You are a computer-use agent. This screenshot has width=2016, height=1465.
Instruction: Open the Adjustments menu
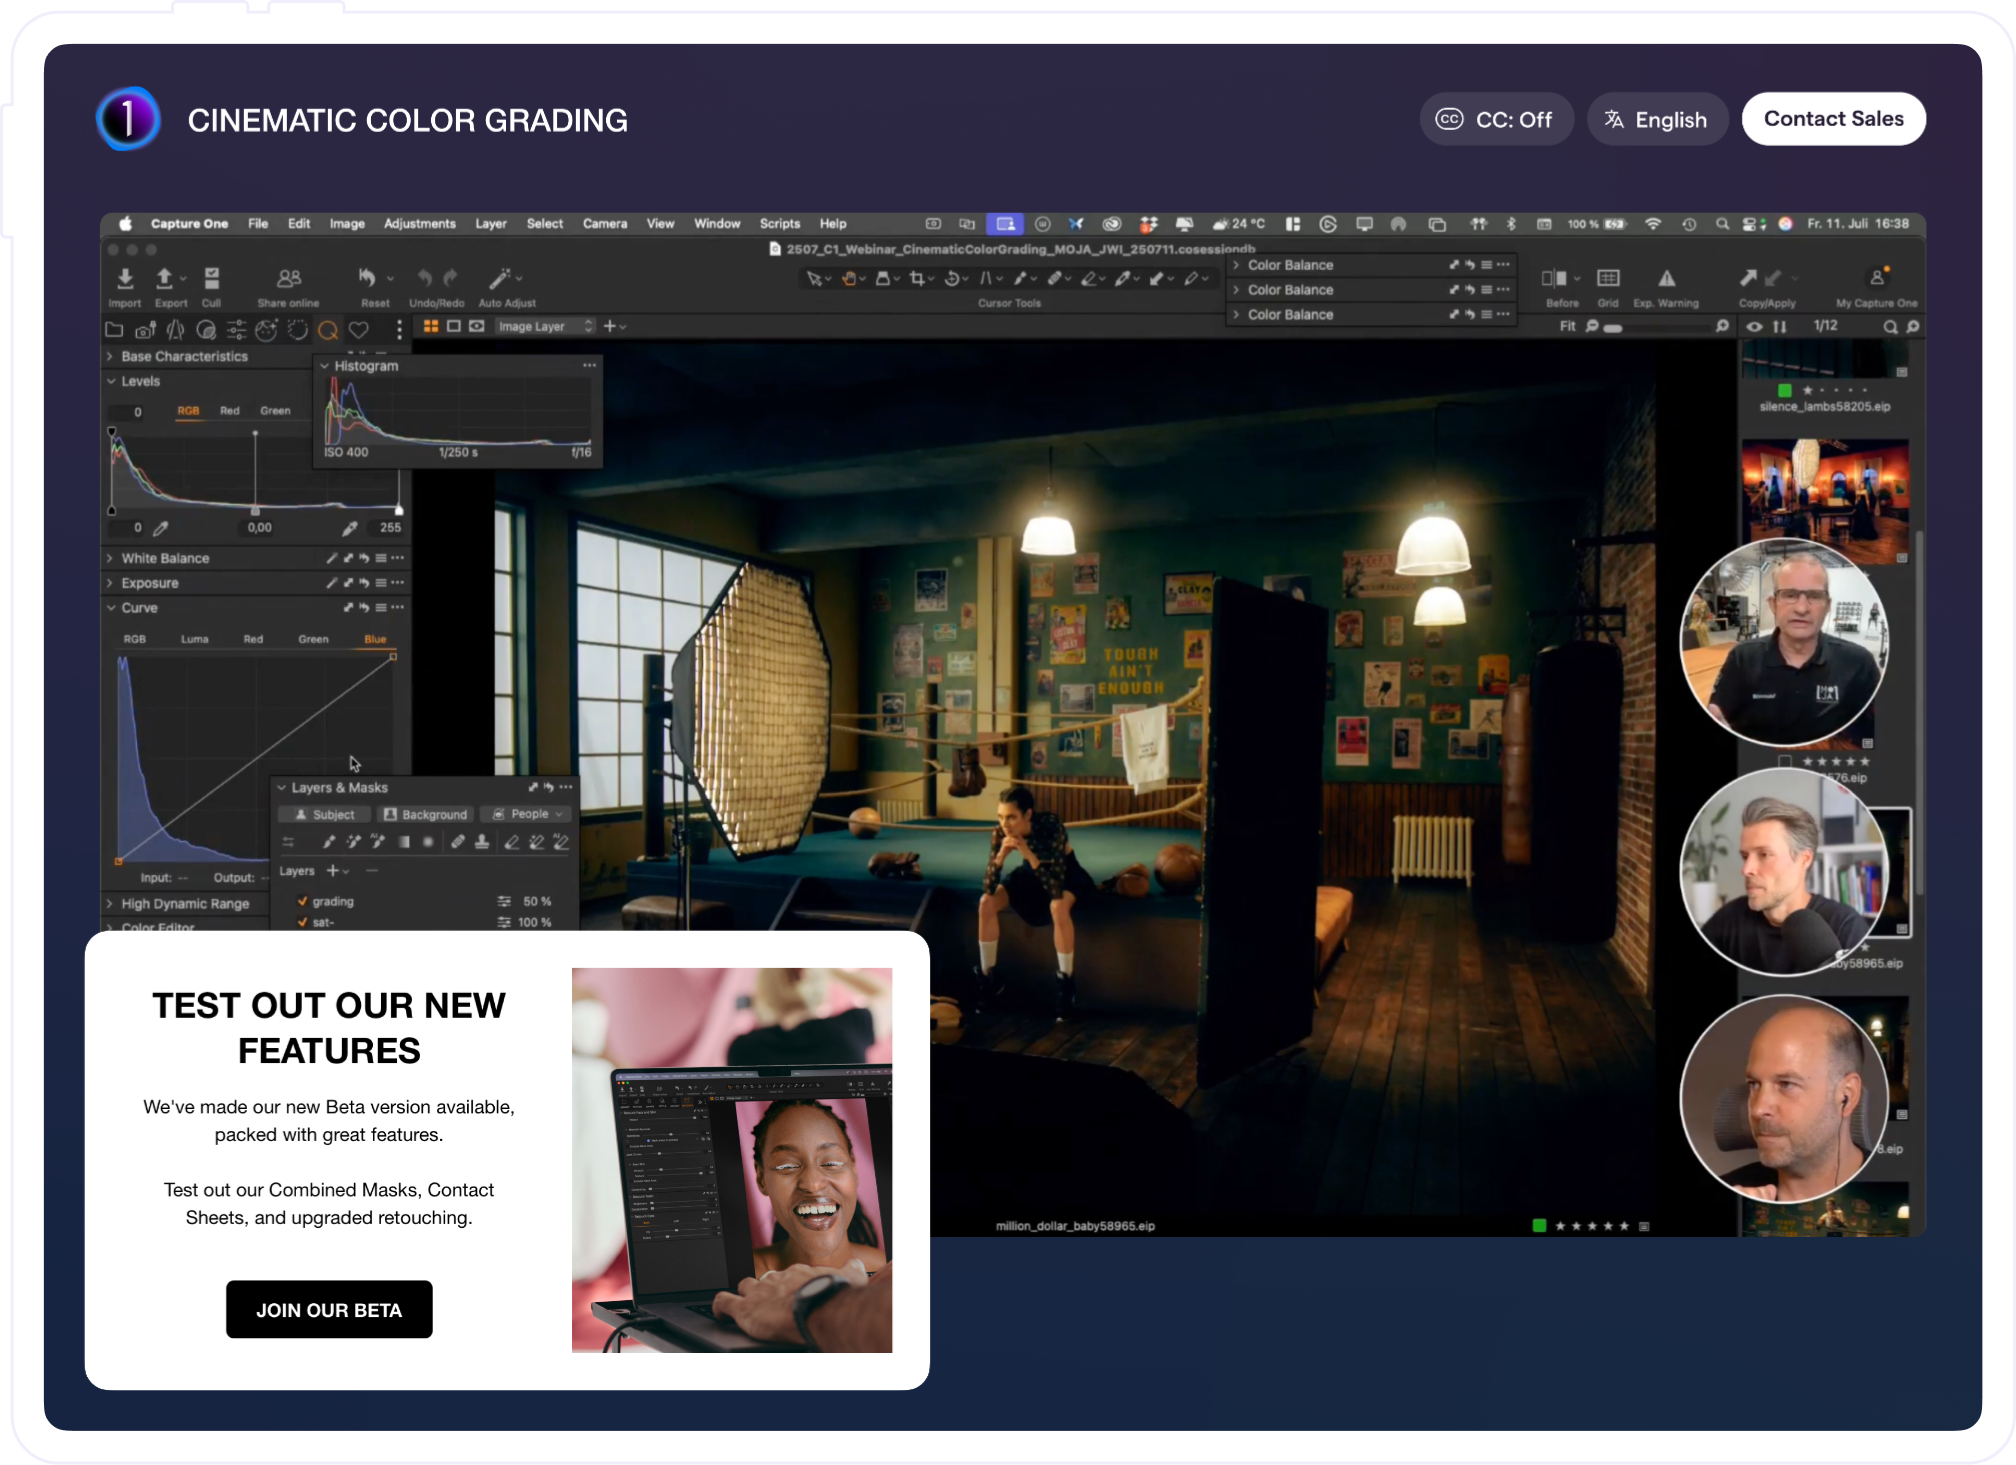pos(420,223)
